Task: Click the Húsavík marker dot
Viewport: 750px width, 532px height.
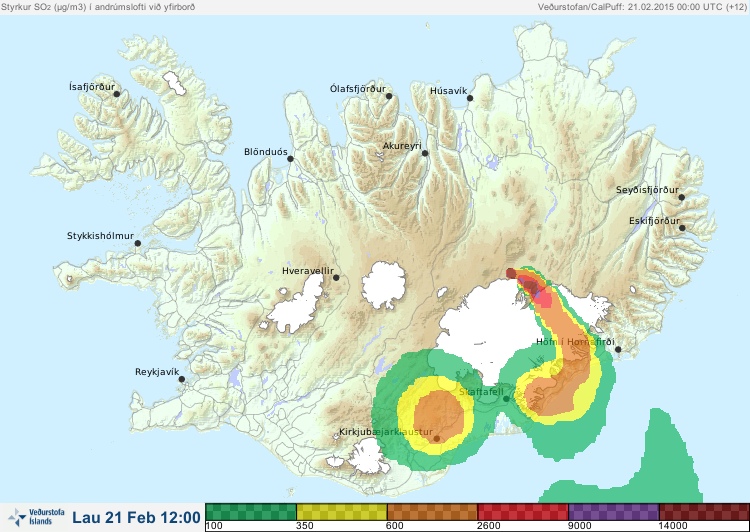Action: (470, 98)
